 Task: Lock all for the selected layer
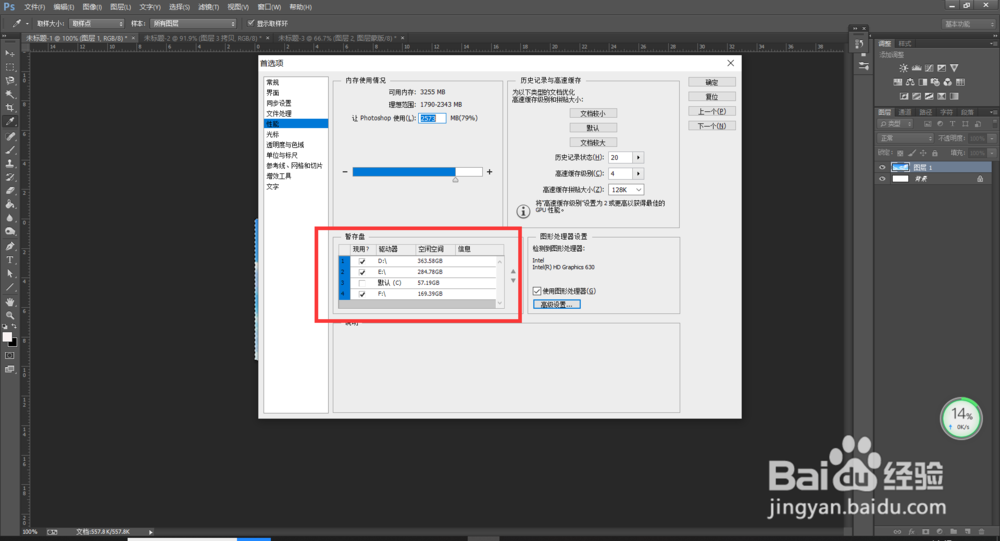coord(935,153)
